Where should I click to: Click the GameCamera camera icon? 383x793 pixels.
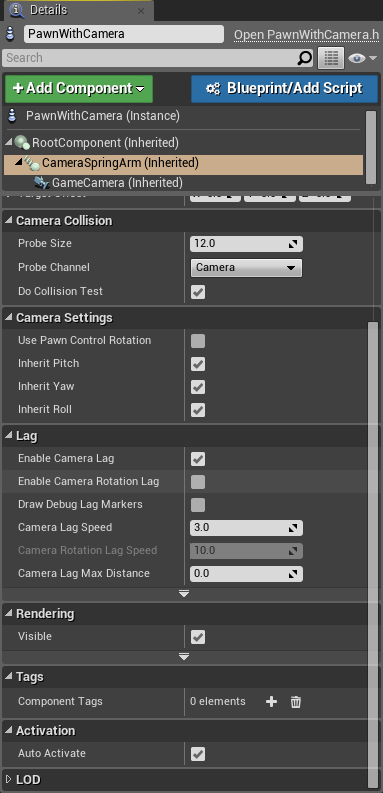(41, 183)
